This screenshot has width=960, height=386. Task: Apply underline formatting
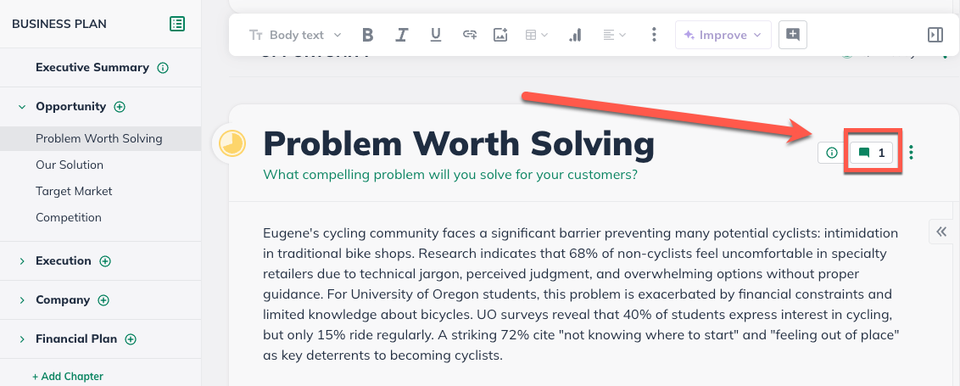click(435, 35)
